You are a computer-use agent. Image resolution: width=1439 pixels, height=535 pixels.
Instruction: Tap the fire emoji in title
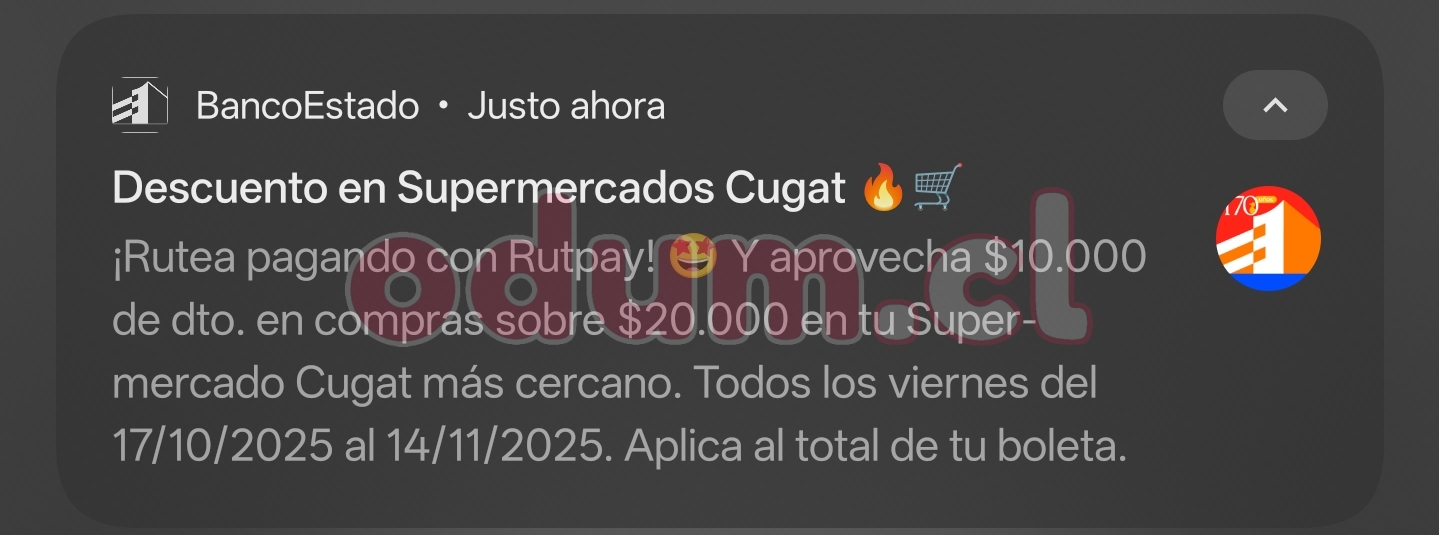[883, 188]
